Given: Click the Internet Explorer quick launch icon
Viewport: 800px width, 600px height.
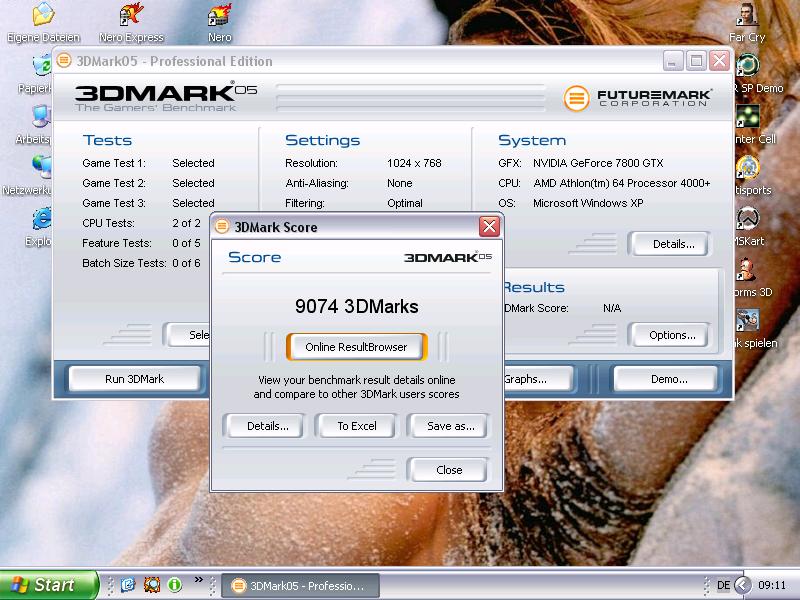Looking at the screenshot, I should [x=128, y=585].
